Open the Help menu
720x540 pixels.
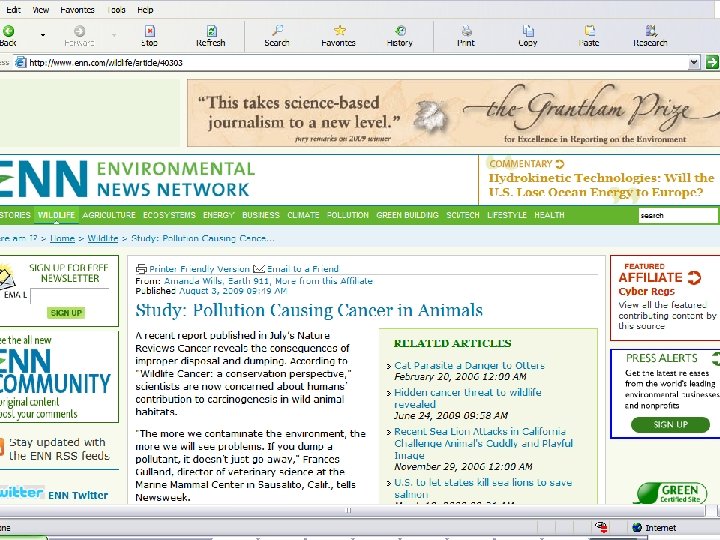click(x=145, y=9)
